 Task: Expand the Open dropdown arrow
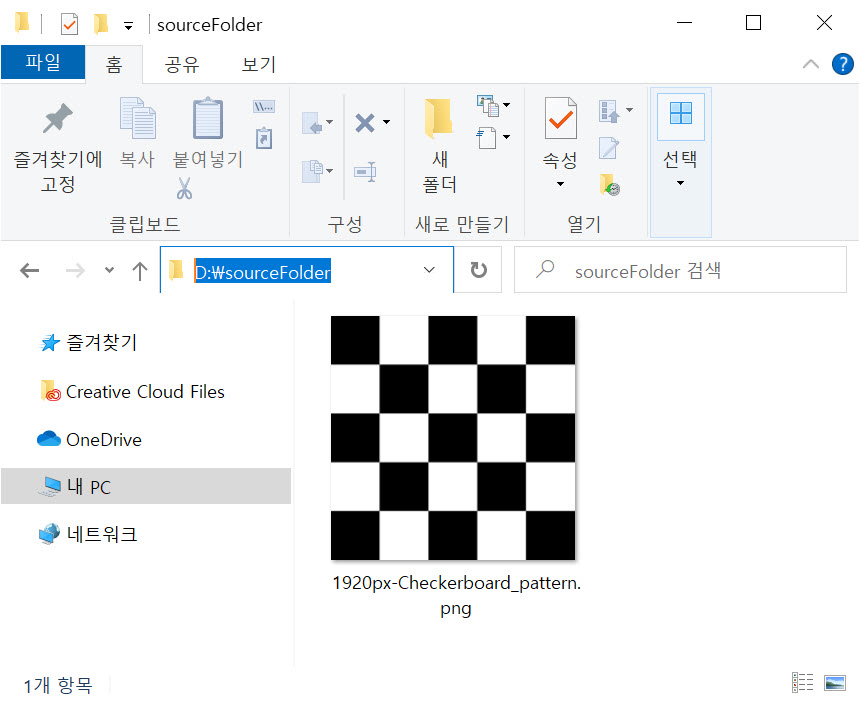[630, 110]
